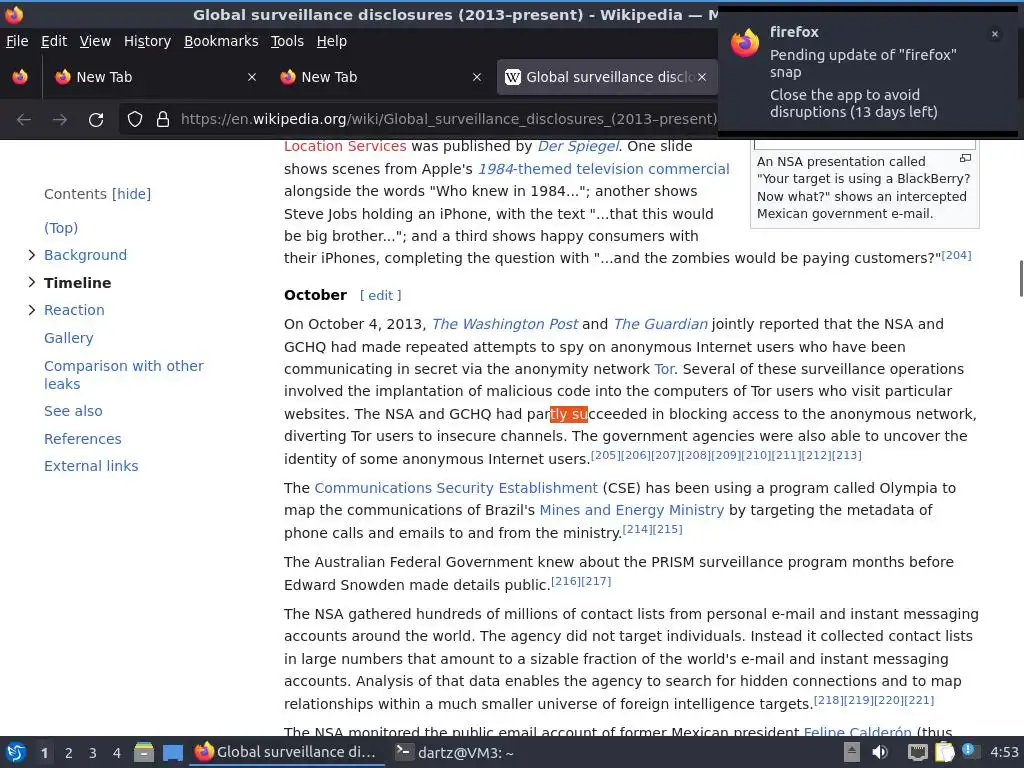Jump to (Top) in contents

[x=61, y=228]
